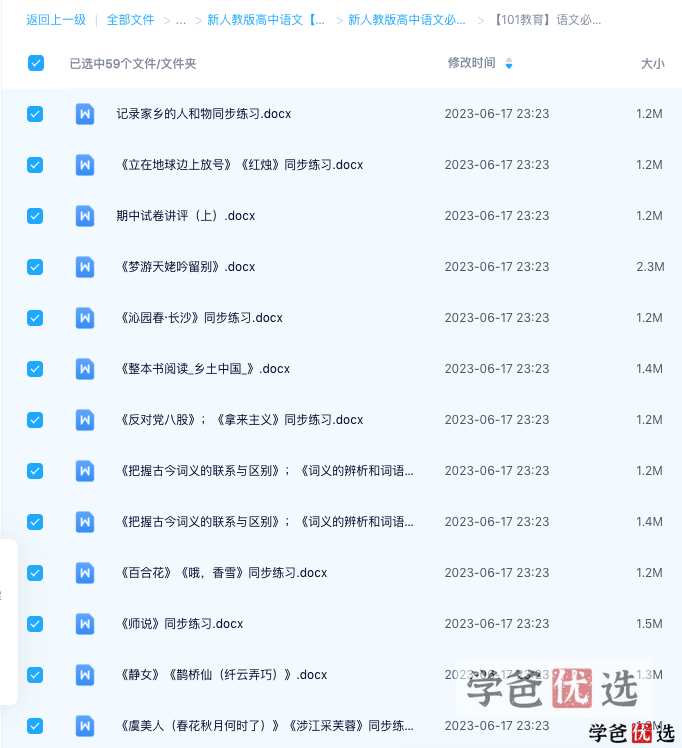Click Word icon for 《立在地球边上放号》《红烛》同步练习.docx
Screen dimensions: 682x748
click(x=85, y=165)
